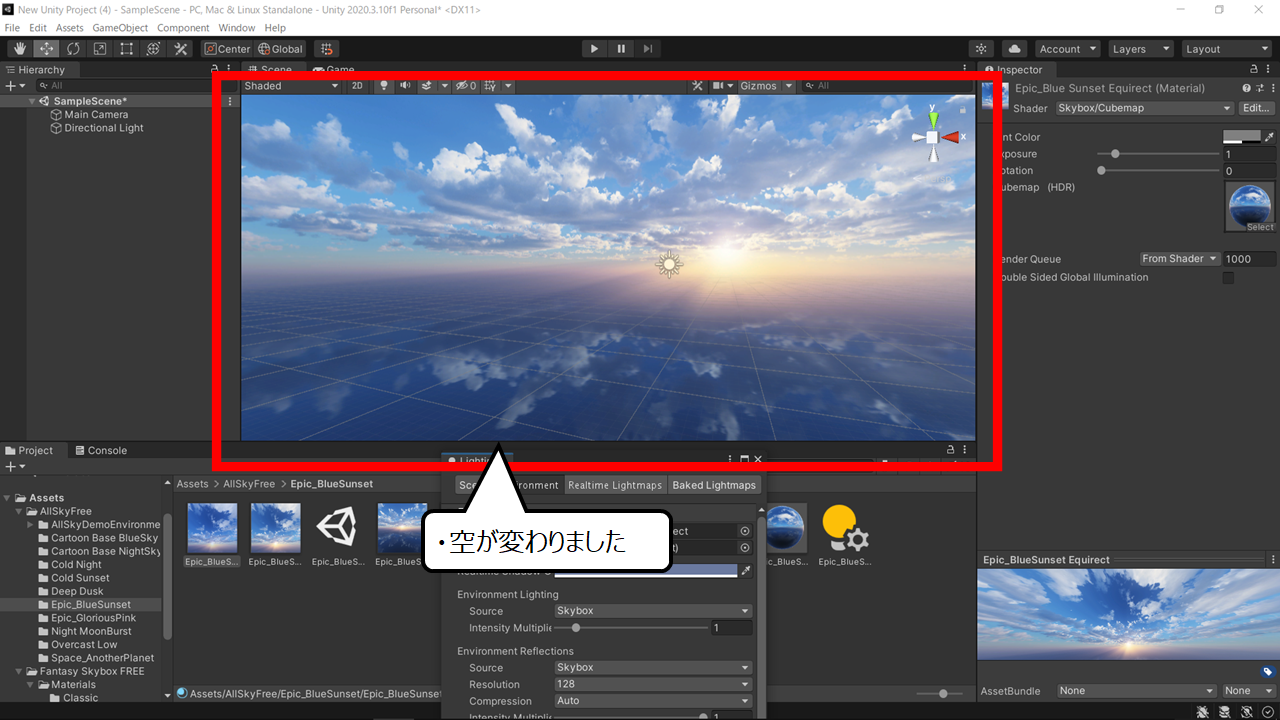Screen dimensions: 1280x720
Task: Click Select under Cubemap thumbnail
Action: 1260,227
